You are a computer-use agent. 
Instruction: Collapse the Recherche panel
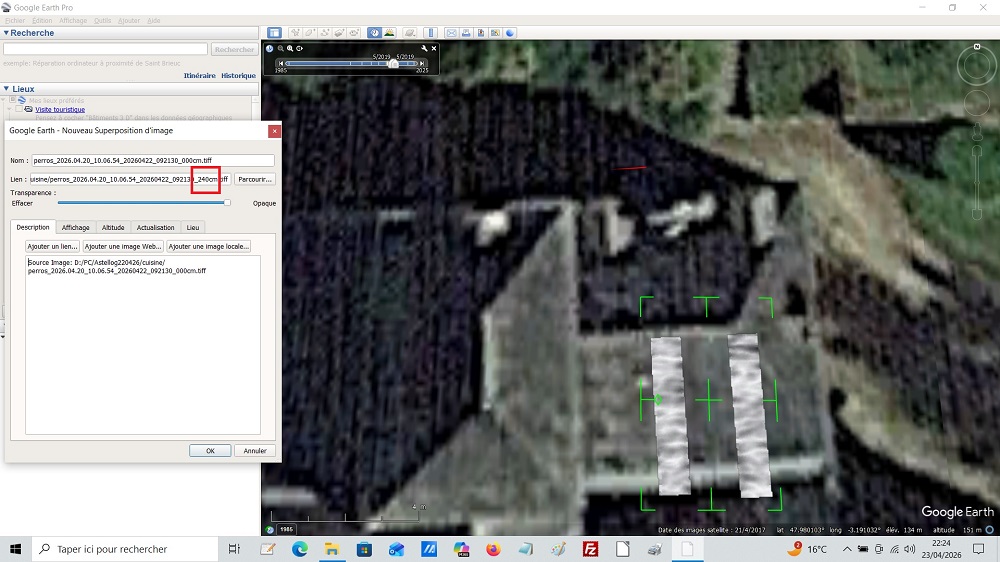(x=6, y=33)
